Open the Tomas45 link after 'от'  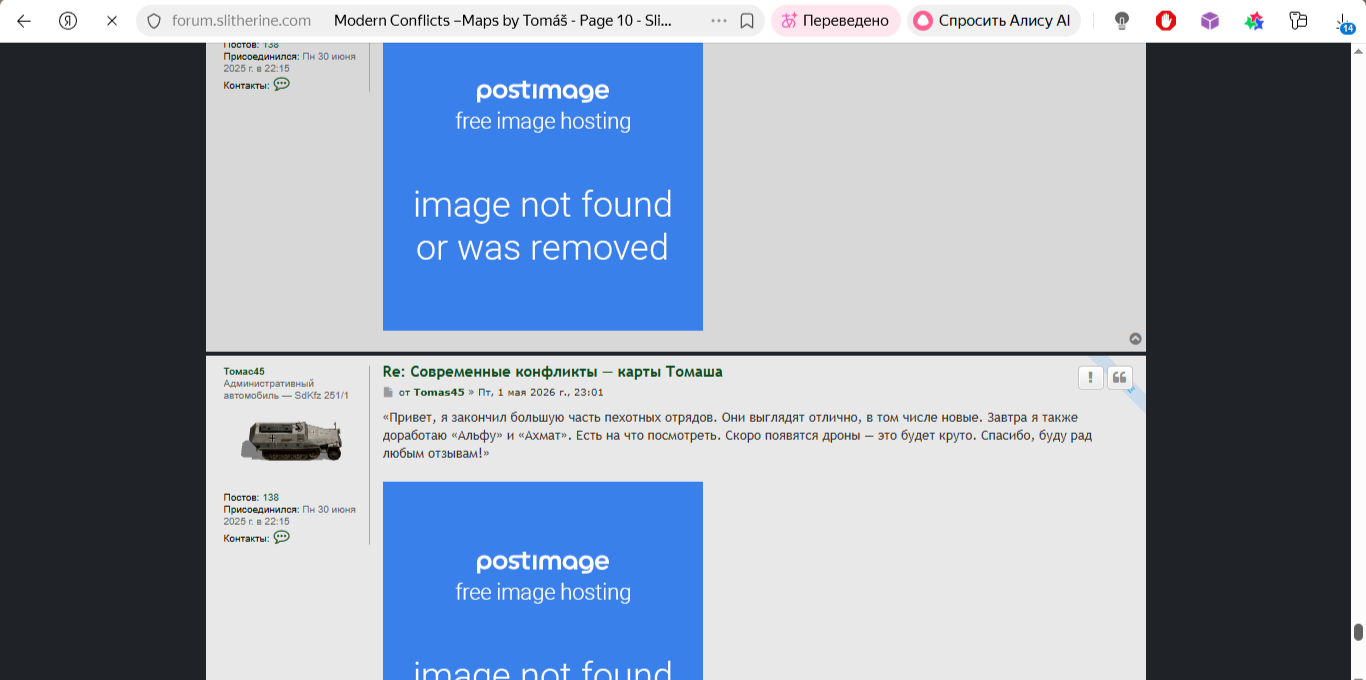439,393
